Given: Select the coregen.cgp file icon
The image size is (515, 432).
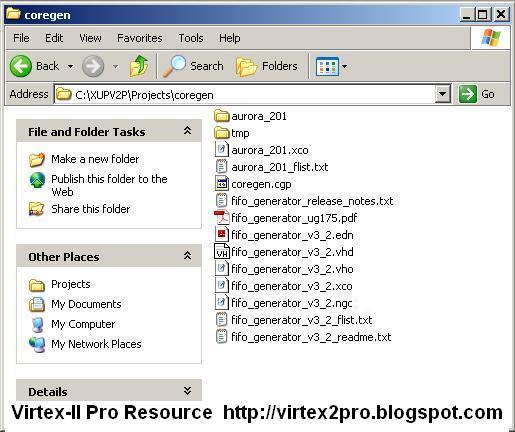Looking at the screenshot, I should coord(221,184).
